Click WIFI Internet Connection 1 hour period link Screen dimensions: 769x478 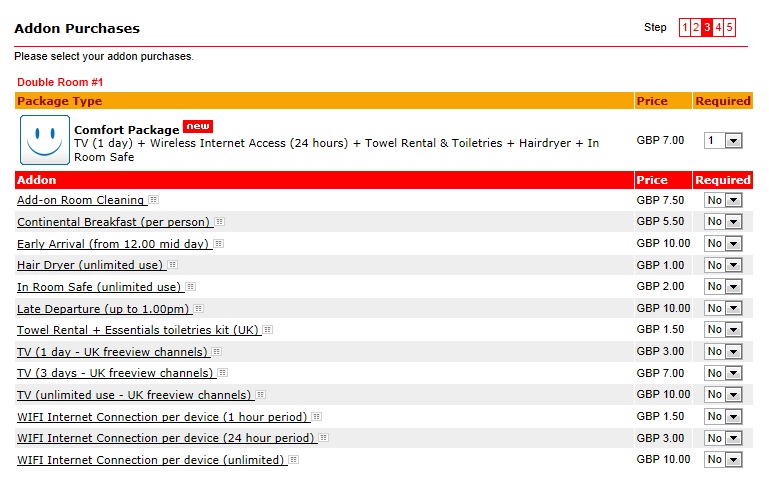click(162, 417)
